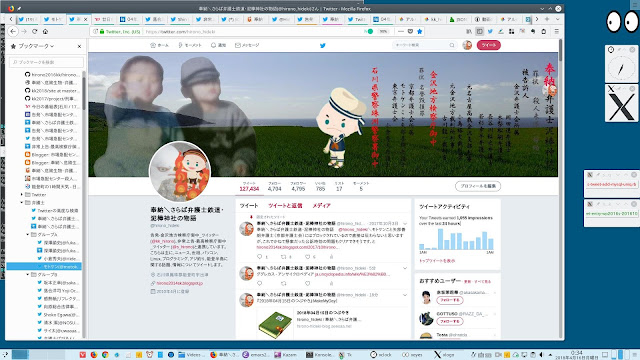The height and width of the screenshot is (360, 640).
Task: Show hidden system tray icons arrow
Action: pyautogui.click(x=550, y=355)
